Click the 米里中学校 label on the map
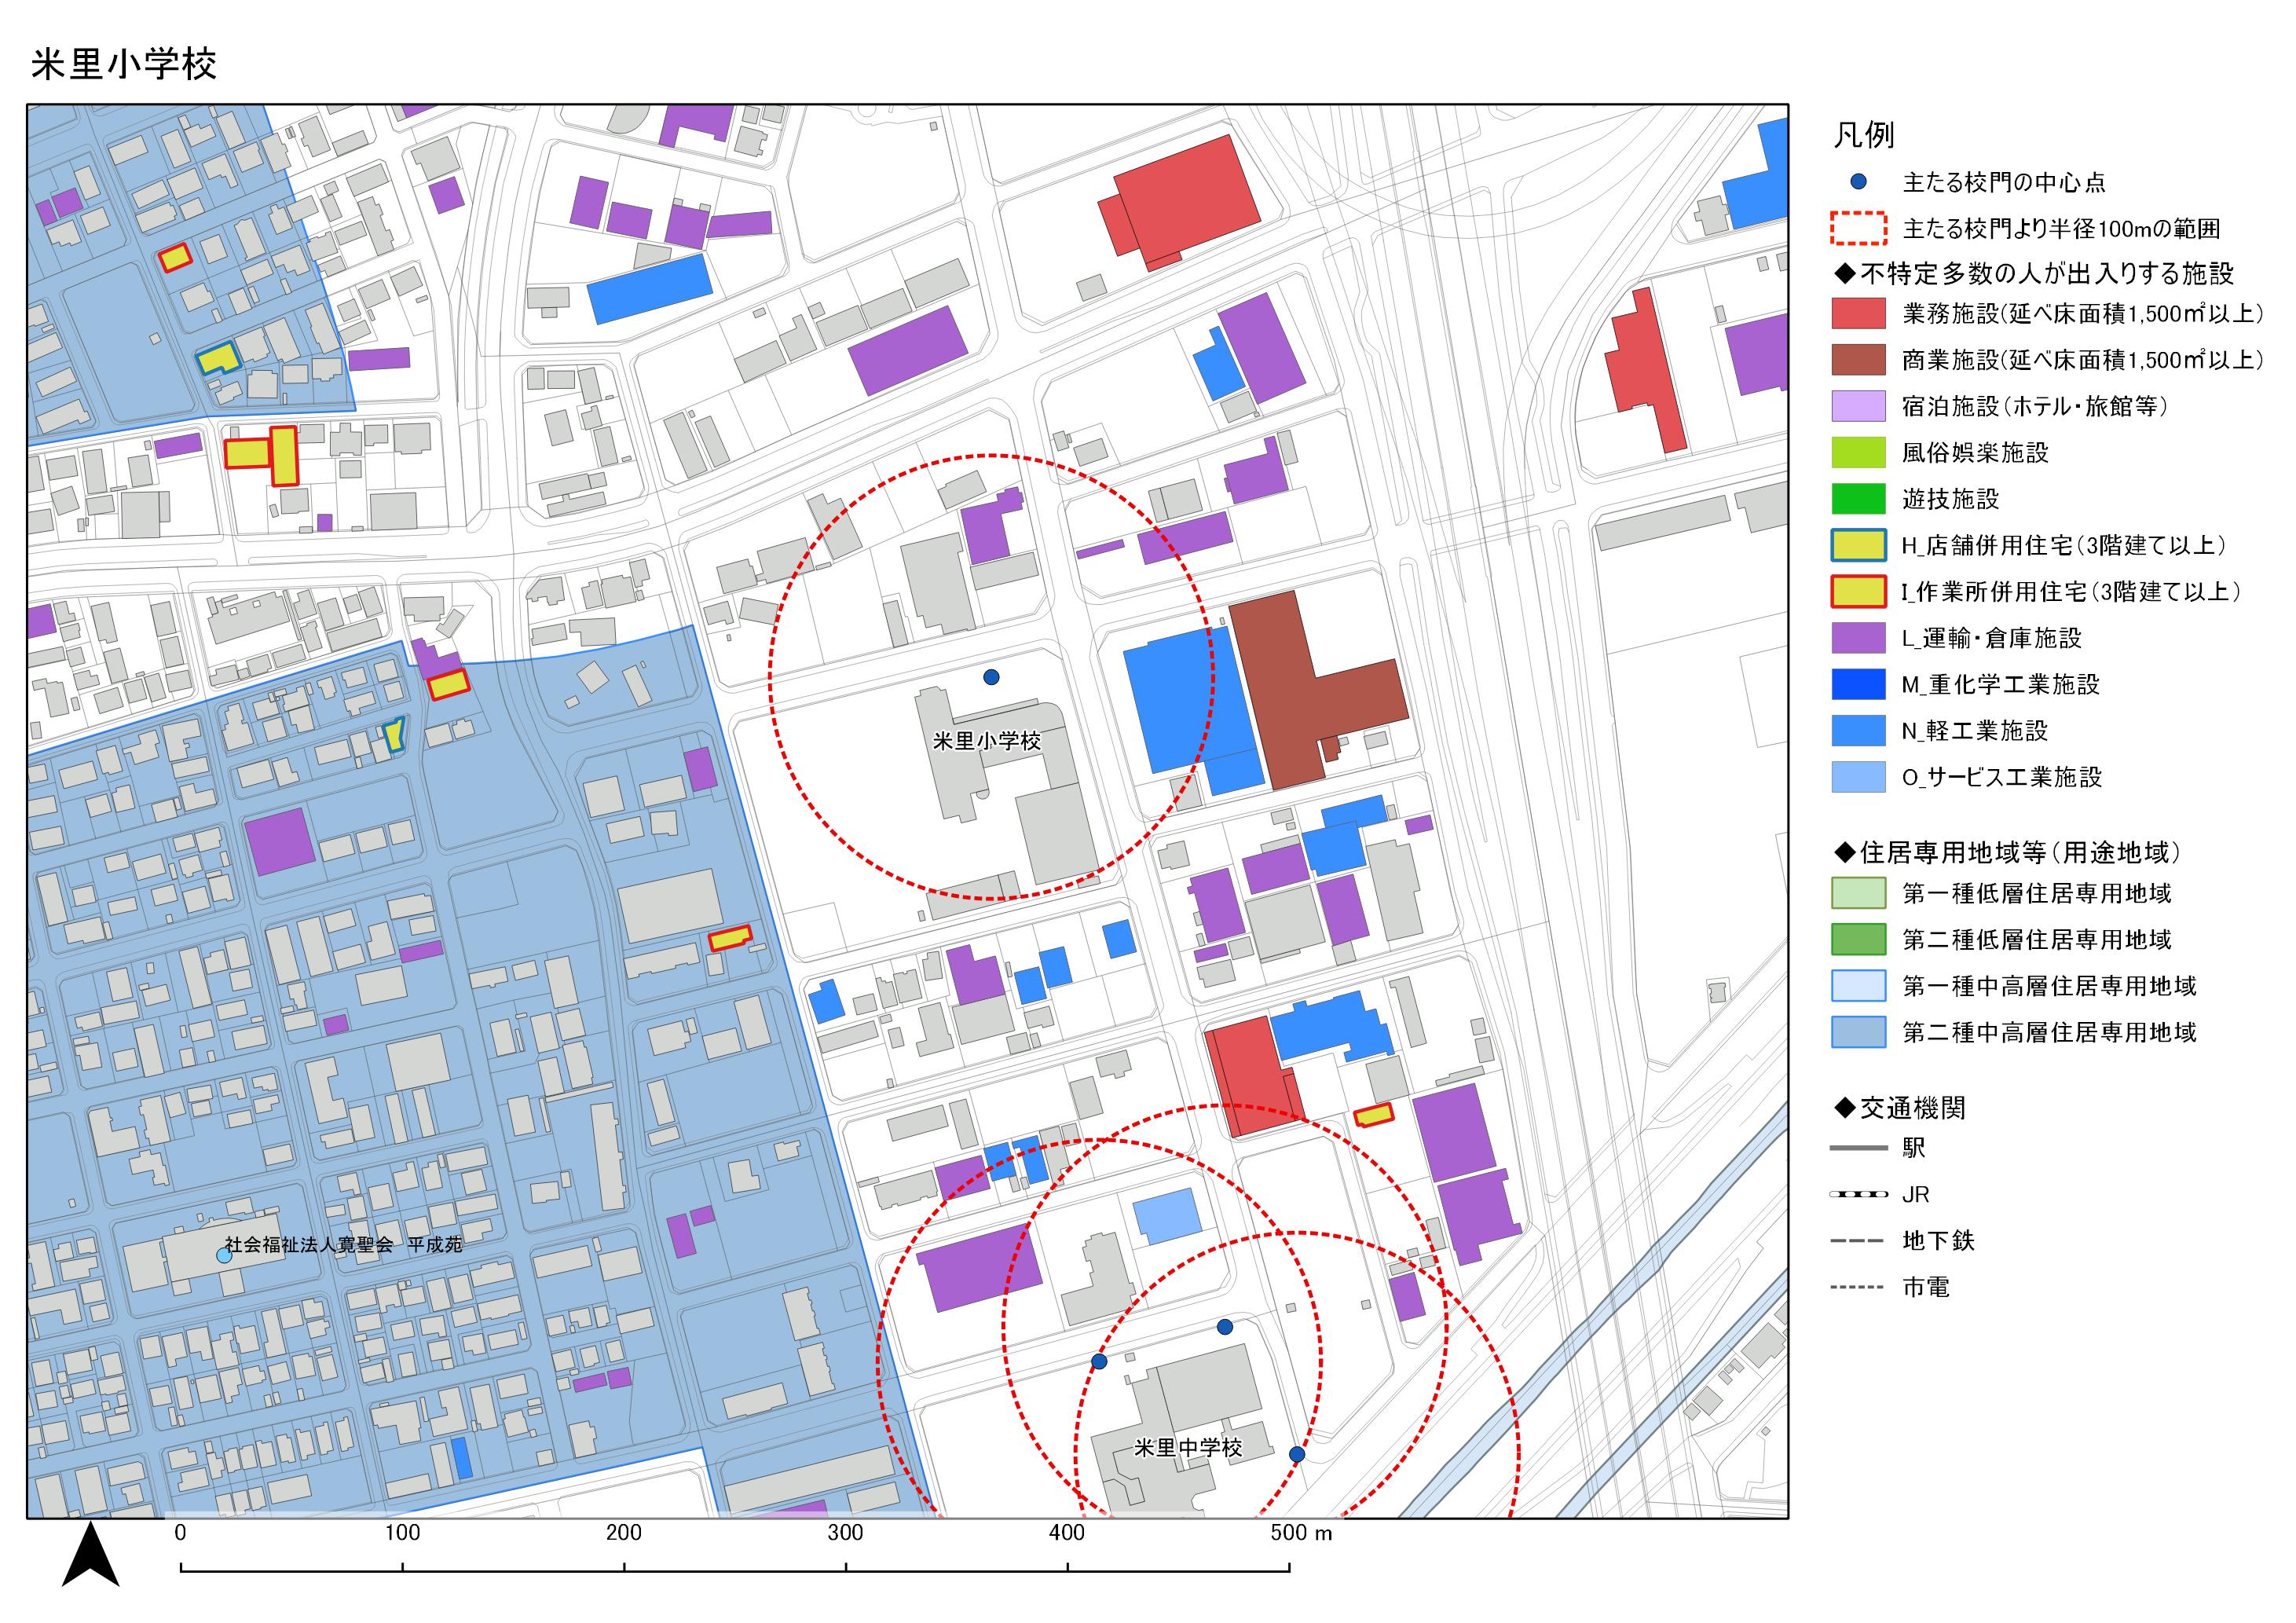The width and height of the screenshot is (2296, 1623). point(1188,1448)
